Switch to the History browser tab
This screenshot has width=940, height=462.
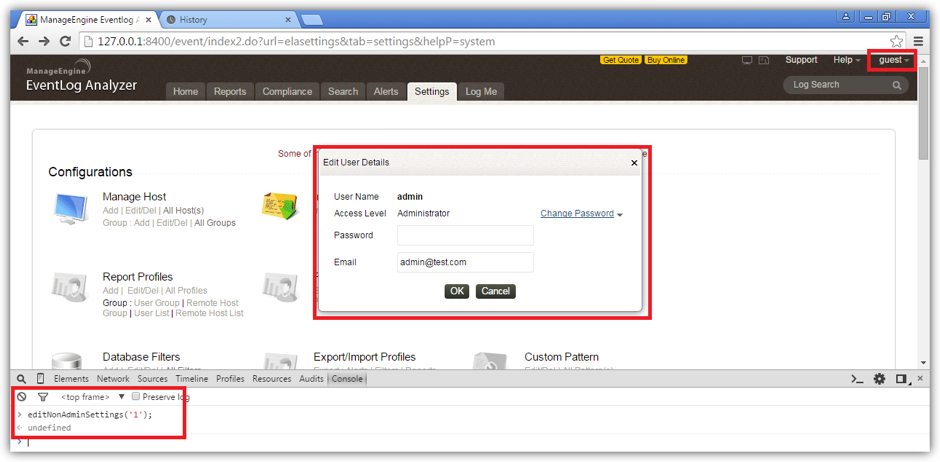(228, 20)
